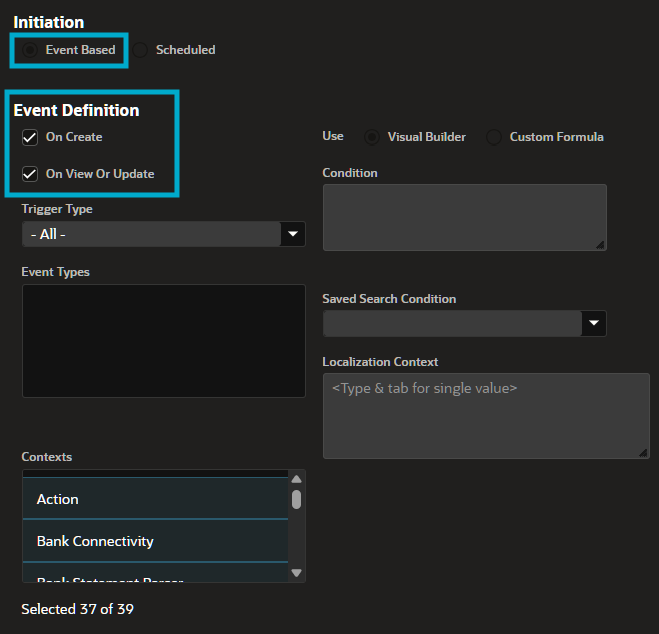
Task: Click the Contexts label
Action: [x=47, y=457]
